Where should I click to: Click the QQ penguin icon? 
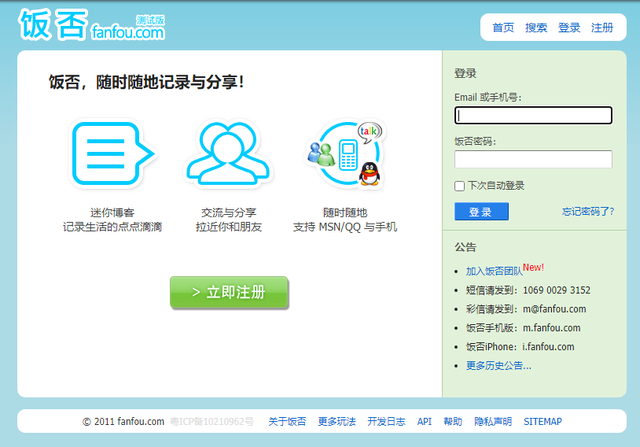click(x=370, y=174)
